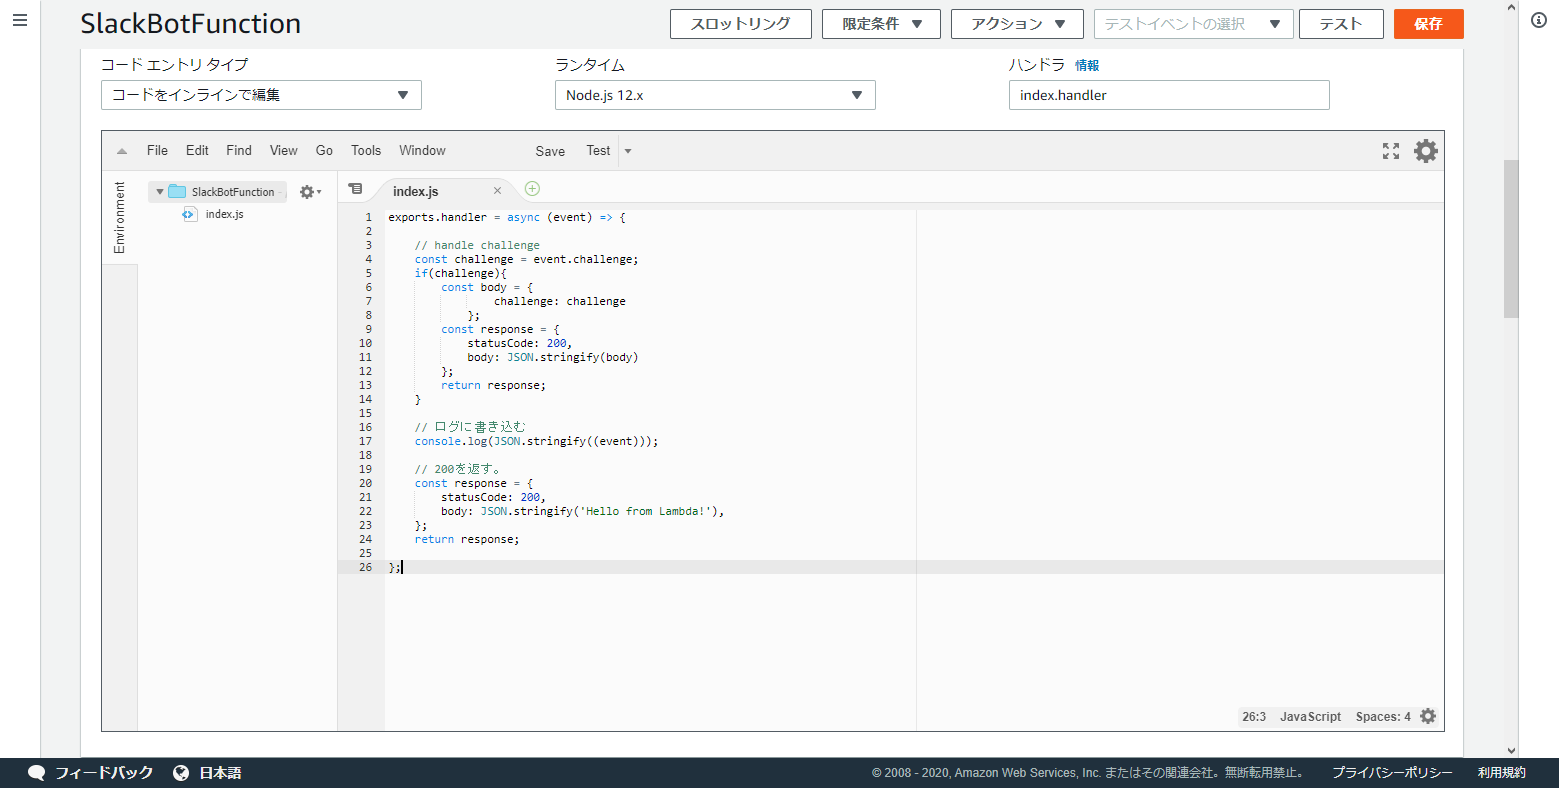Click the 26:3 cursor position indicator
Viewport: 1559px width, 788px height.
[x=1254, y=716]
